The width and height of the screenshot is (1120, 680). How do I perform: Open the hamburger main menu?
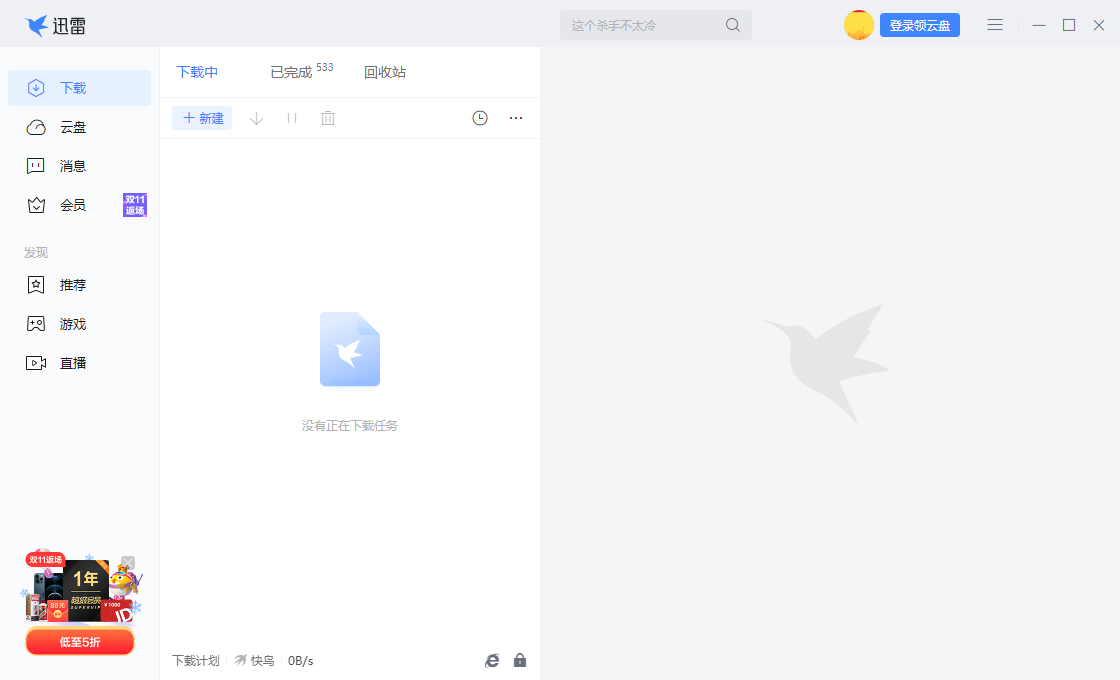[995, 25]
